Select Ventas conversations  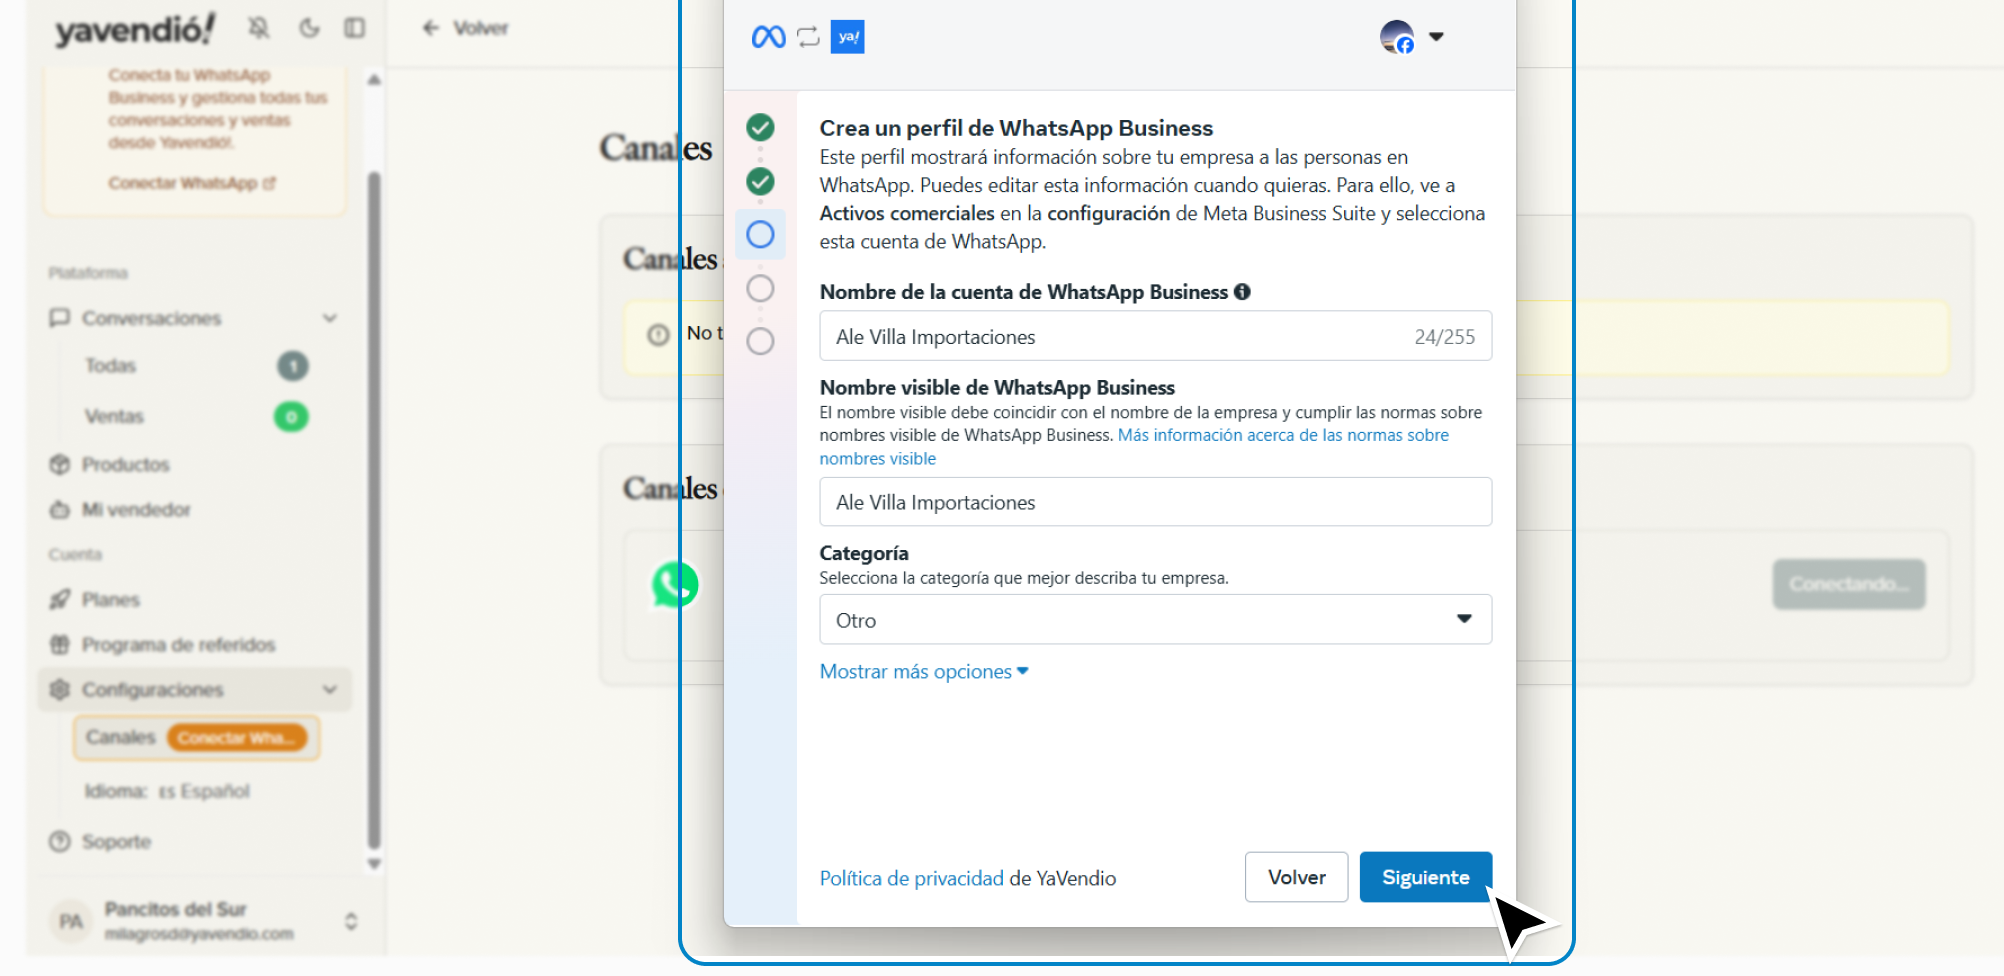(x=114, y=416)
